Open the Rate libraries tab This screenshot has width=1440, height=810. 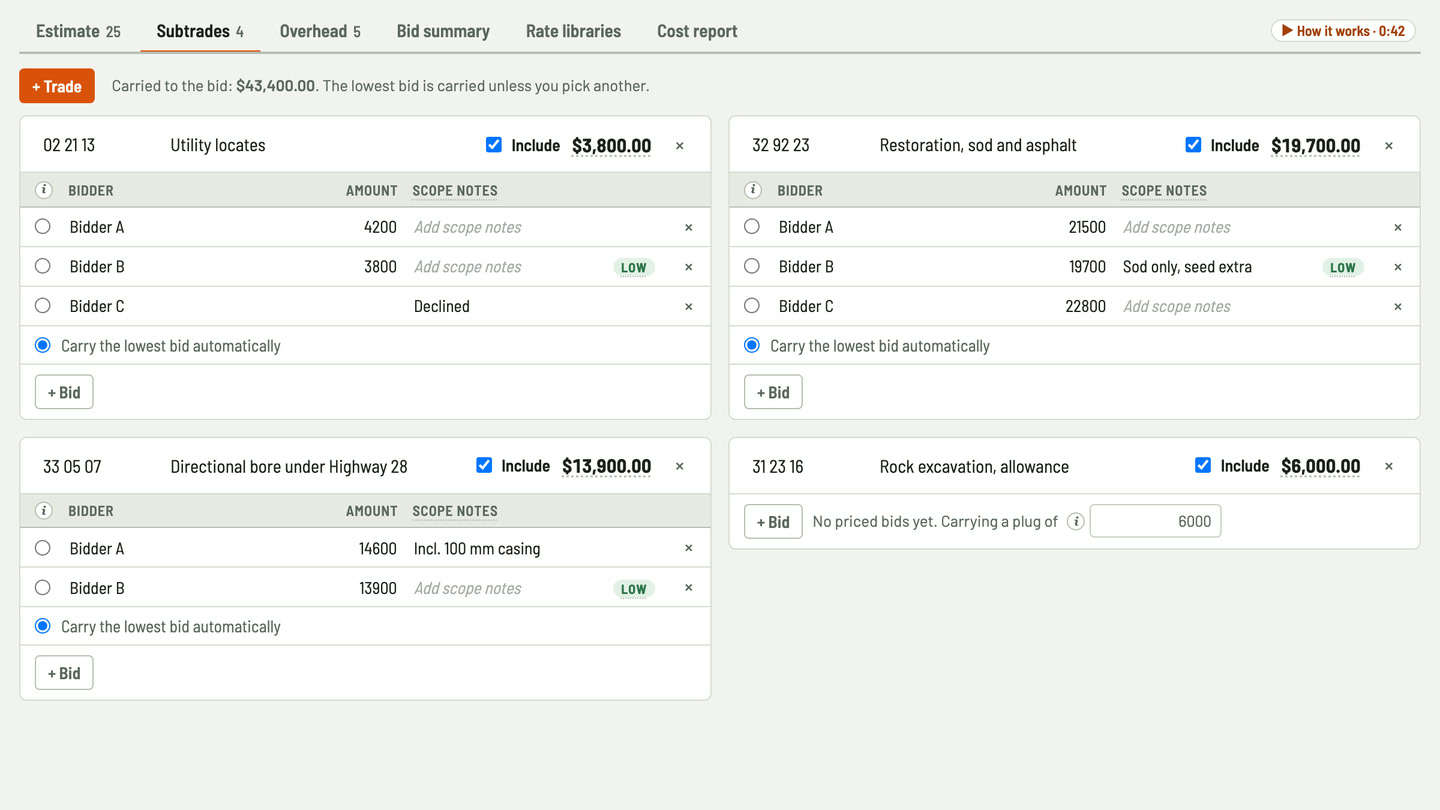point(573,31)
